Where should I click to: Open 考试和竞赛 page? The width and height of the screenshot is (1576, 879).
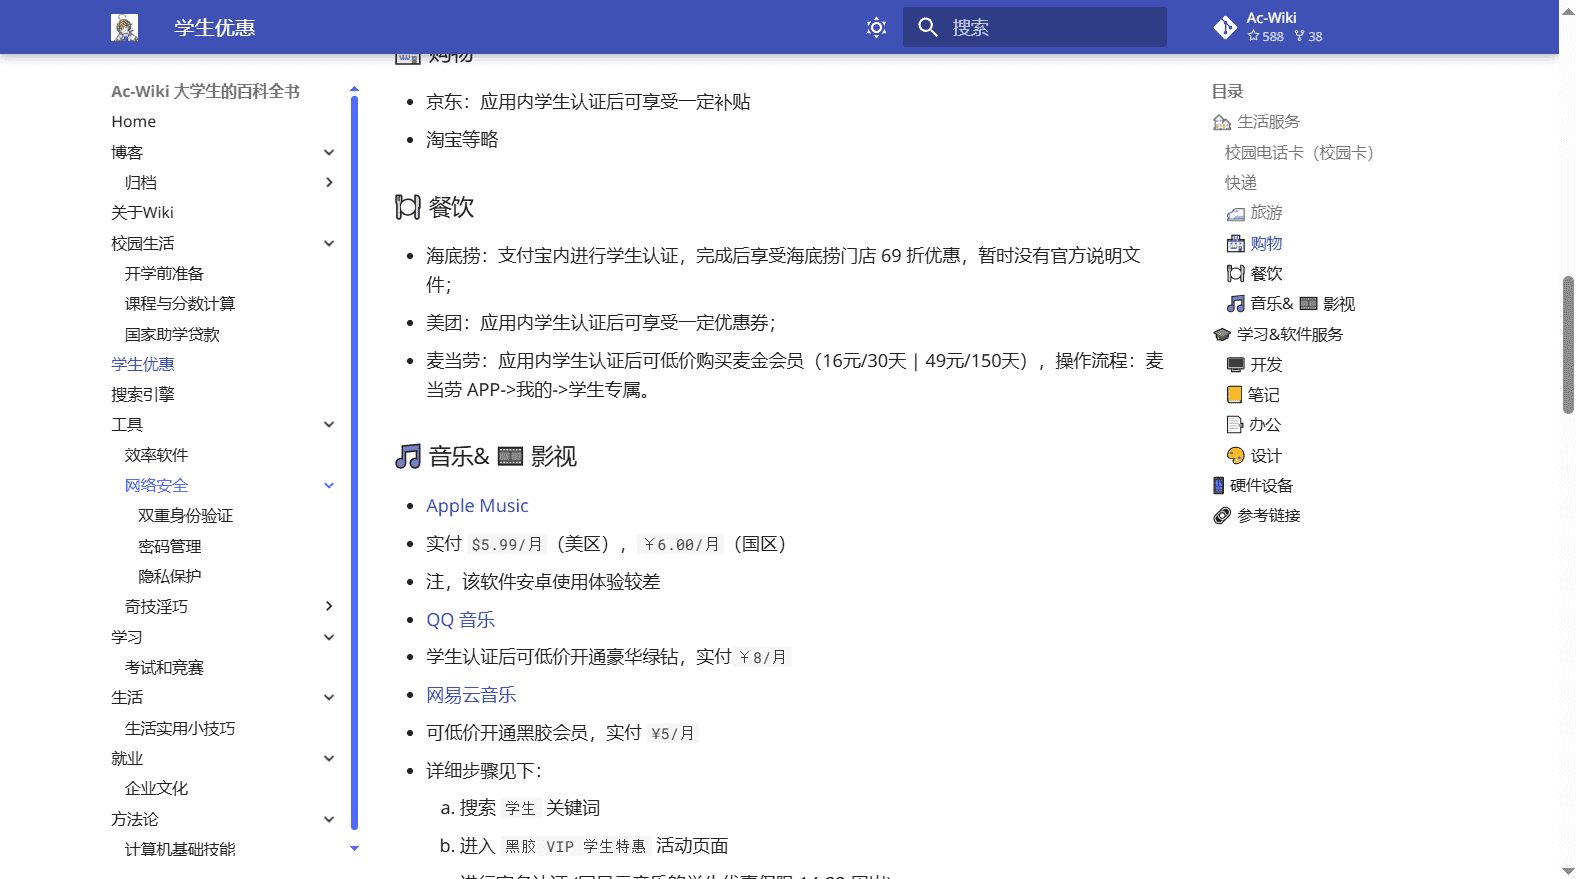click(x=164, y=668)
